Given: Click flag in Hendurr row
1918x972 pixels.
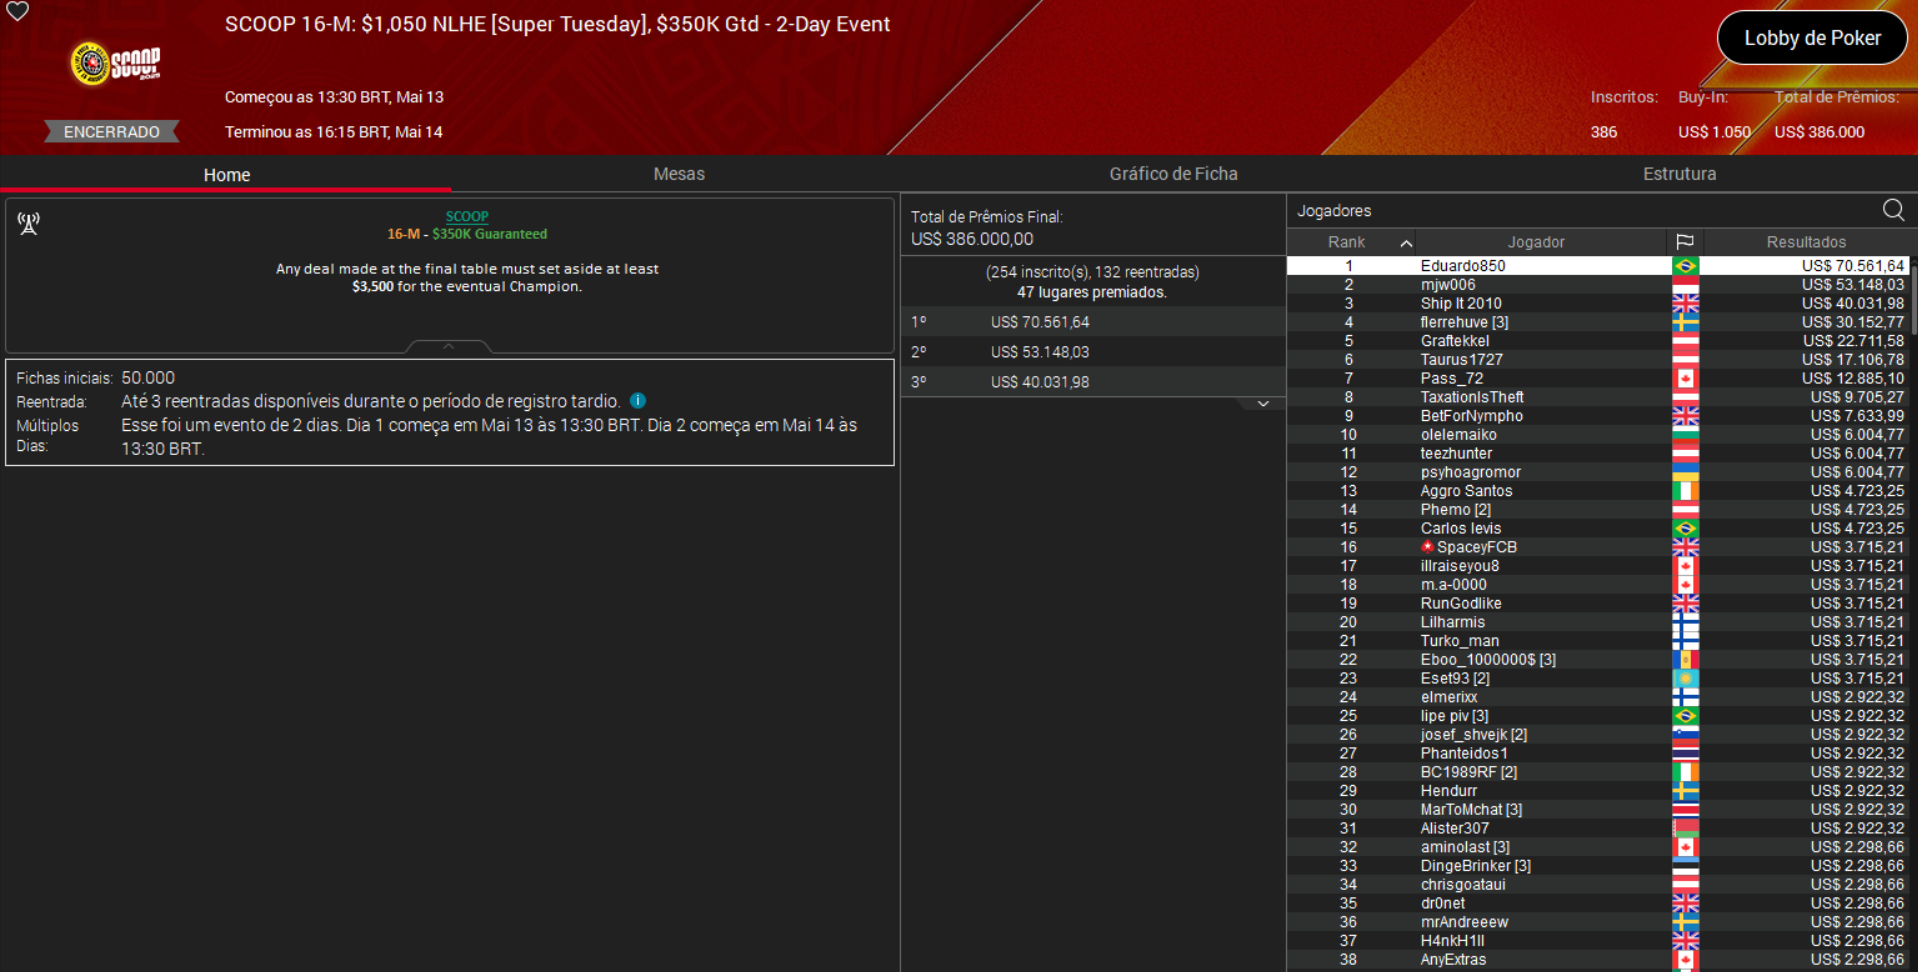Looking at the screenshot, I should pyautogui.click(x=1685, y=791).
